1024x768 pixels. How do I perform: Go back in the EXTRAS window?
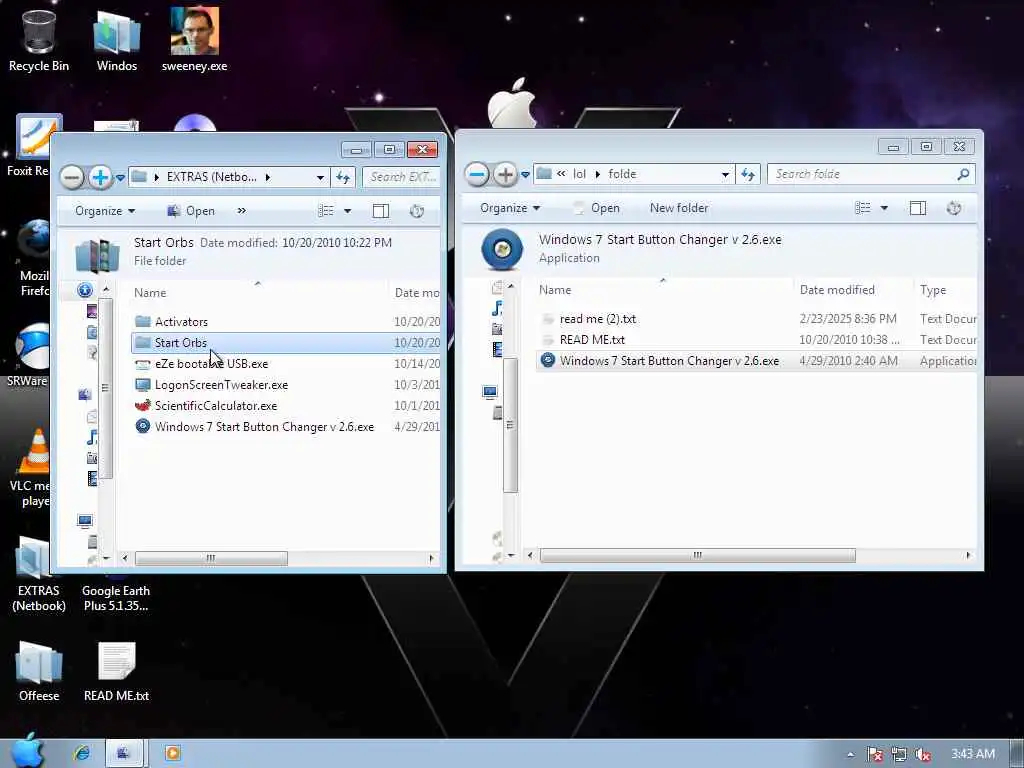click(72, 177)
